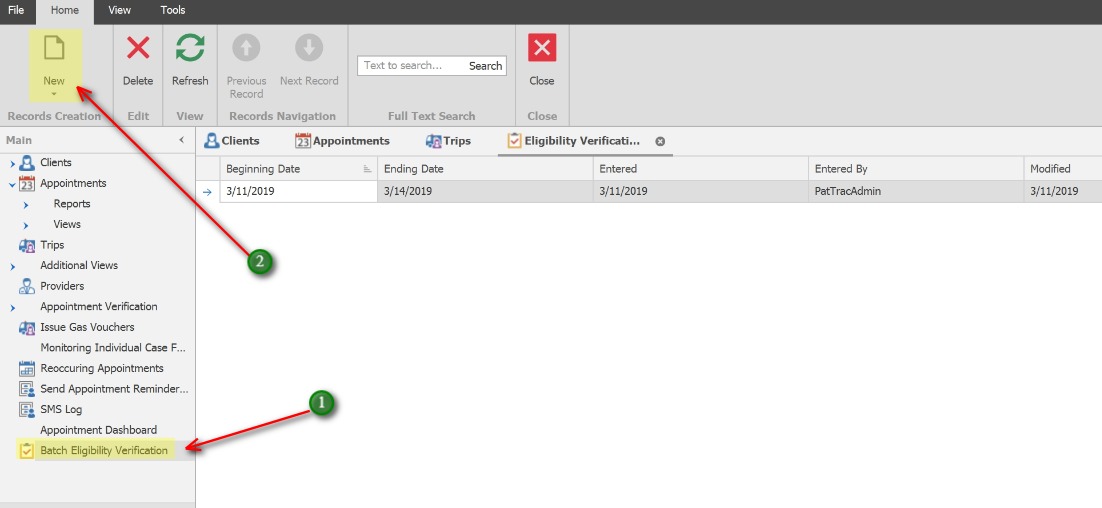Click the Batch Eligibility Verification icon

(x=27, y=450)
